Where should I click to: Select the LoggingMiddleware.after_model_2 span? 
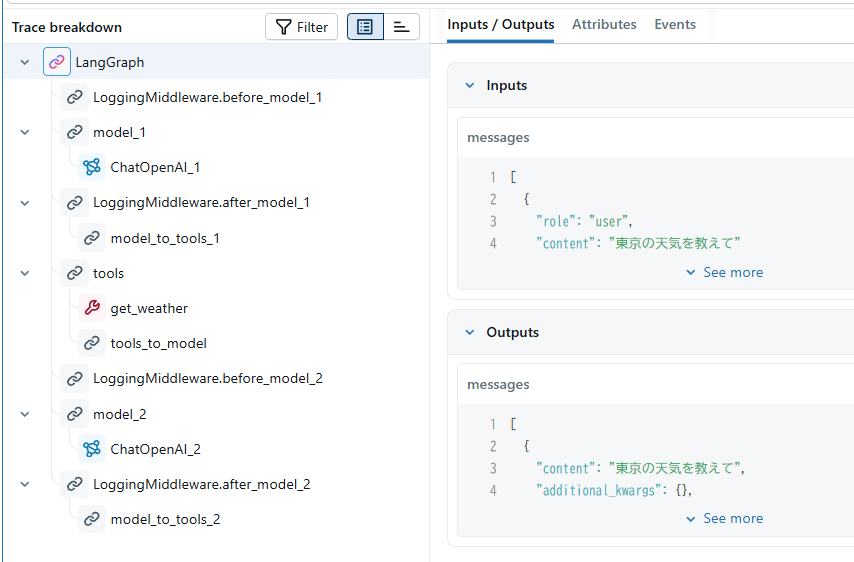tap(202, 485)
